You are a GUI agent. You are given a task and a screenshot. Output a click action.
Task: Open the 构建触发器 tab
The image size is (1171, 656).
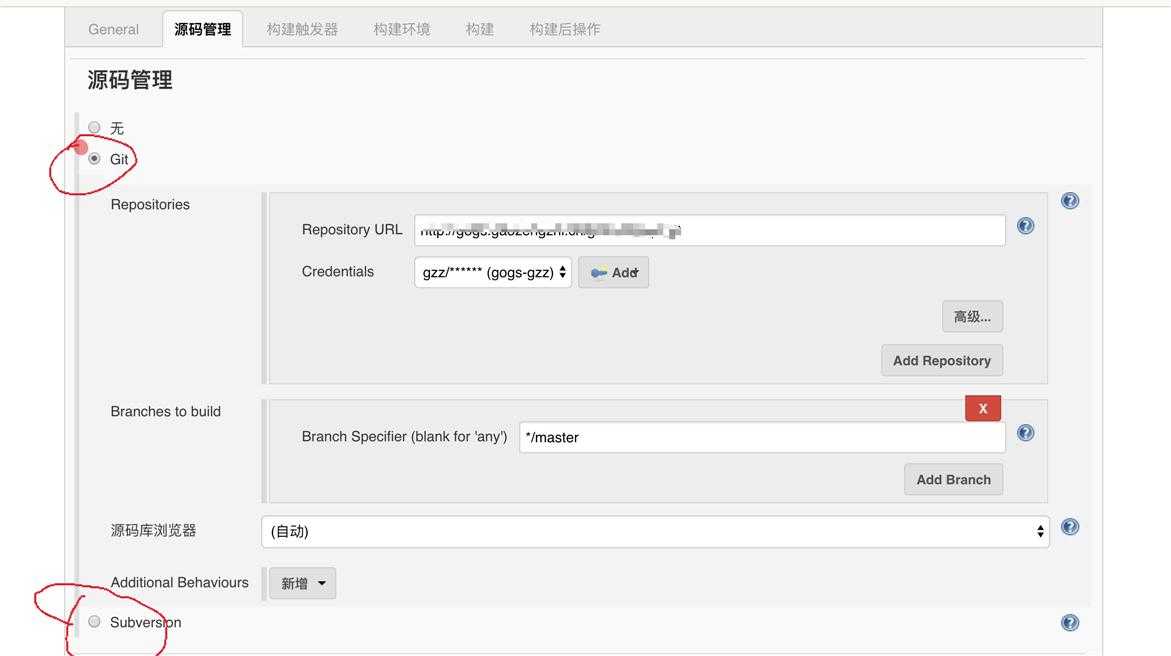point(302,29)
